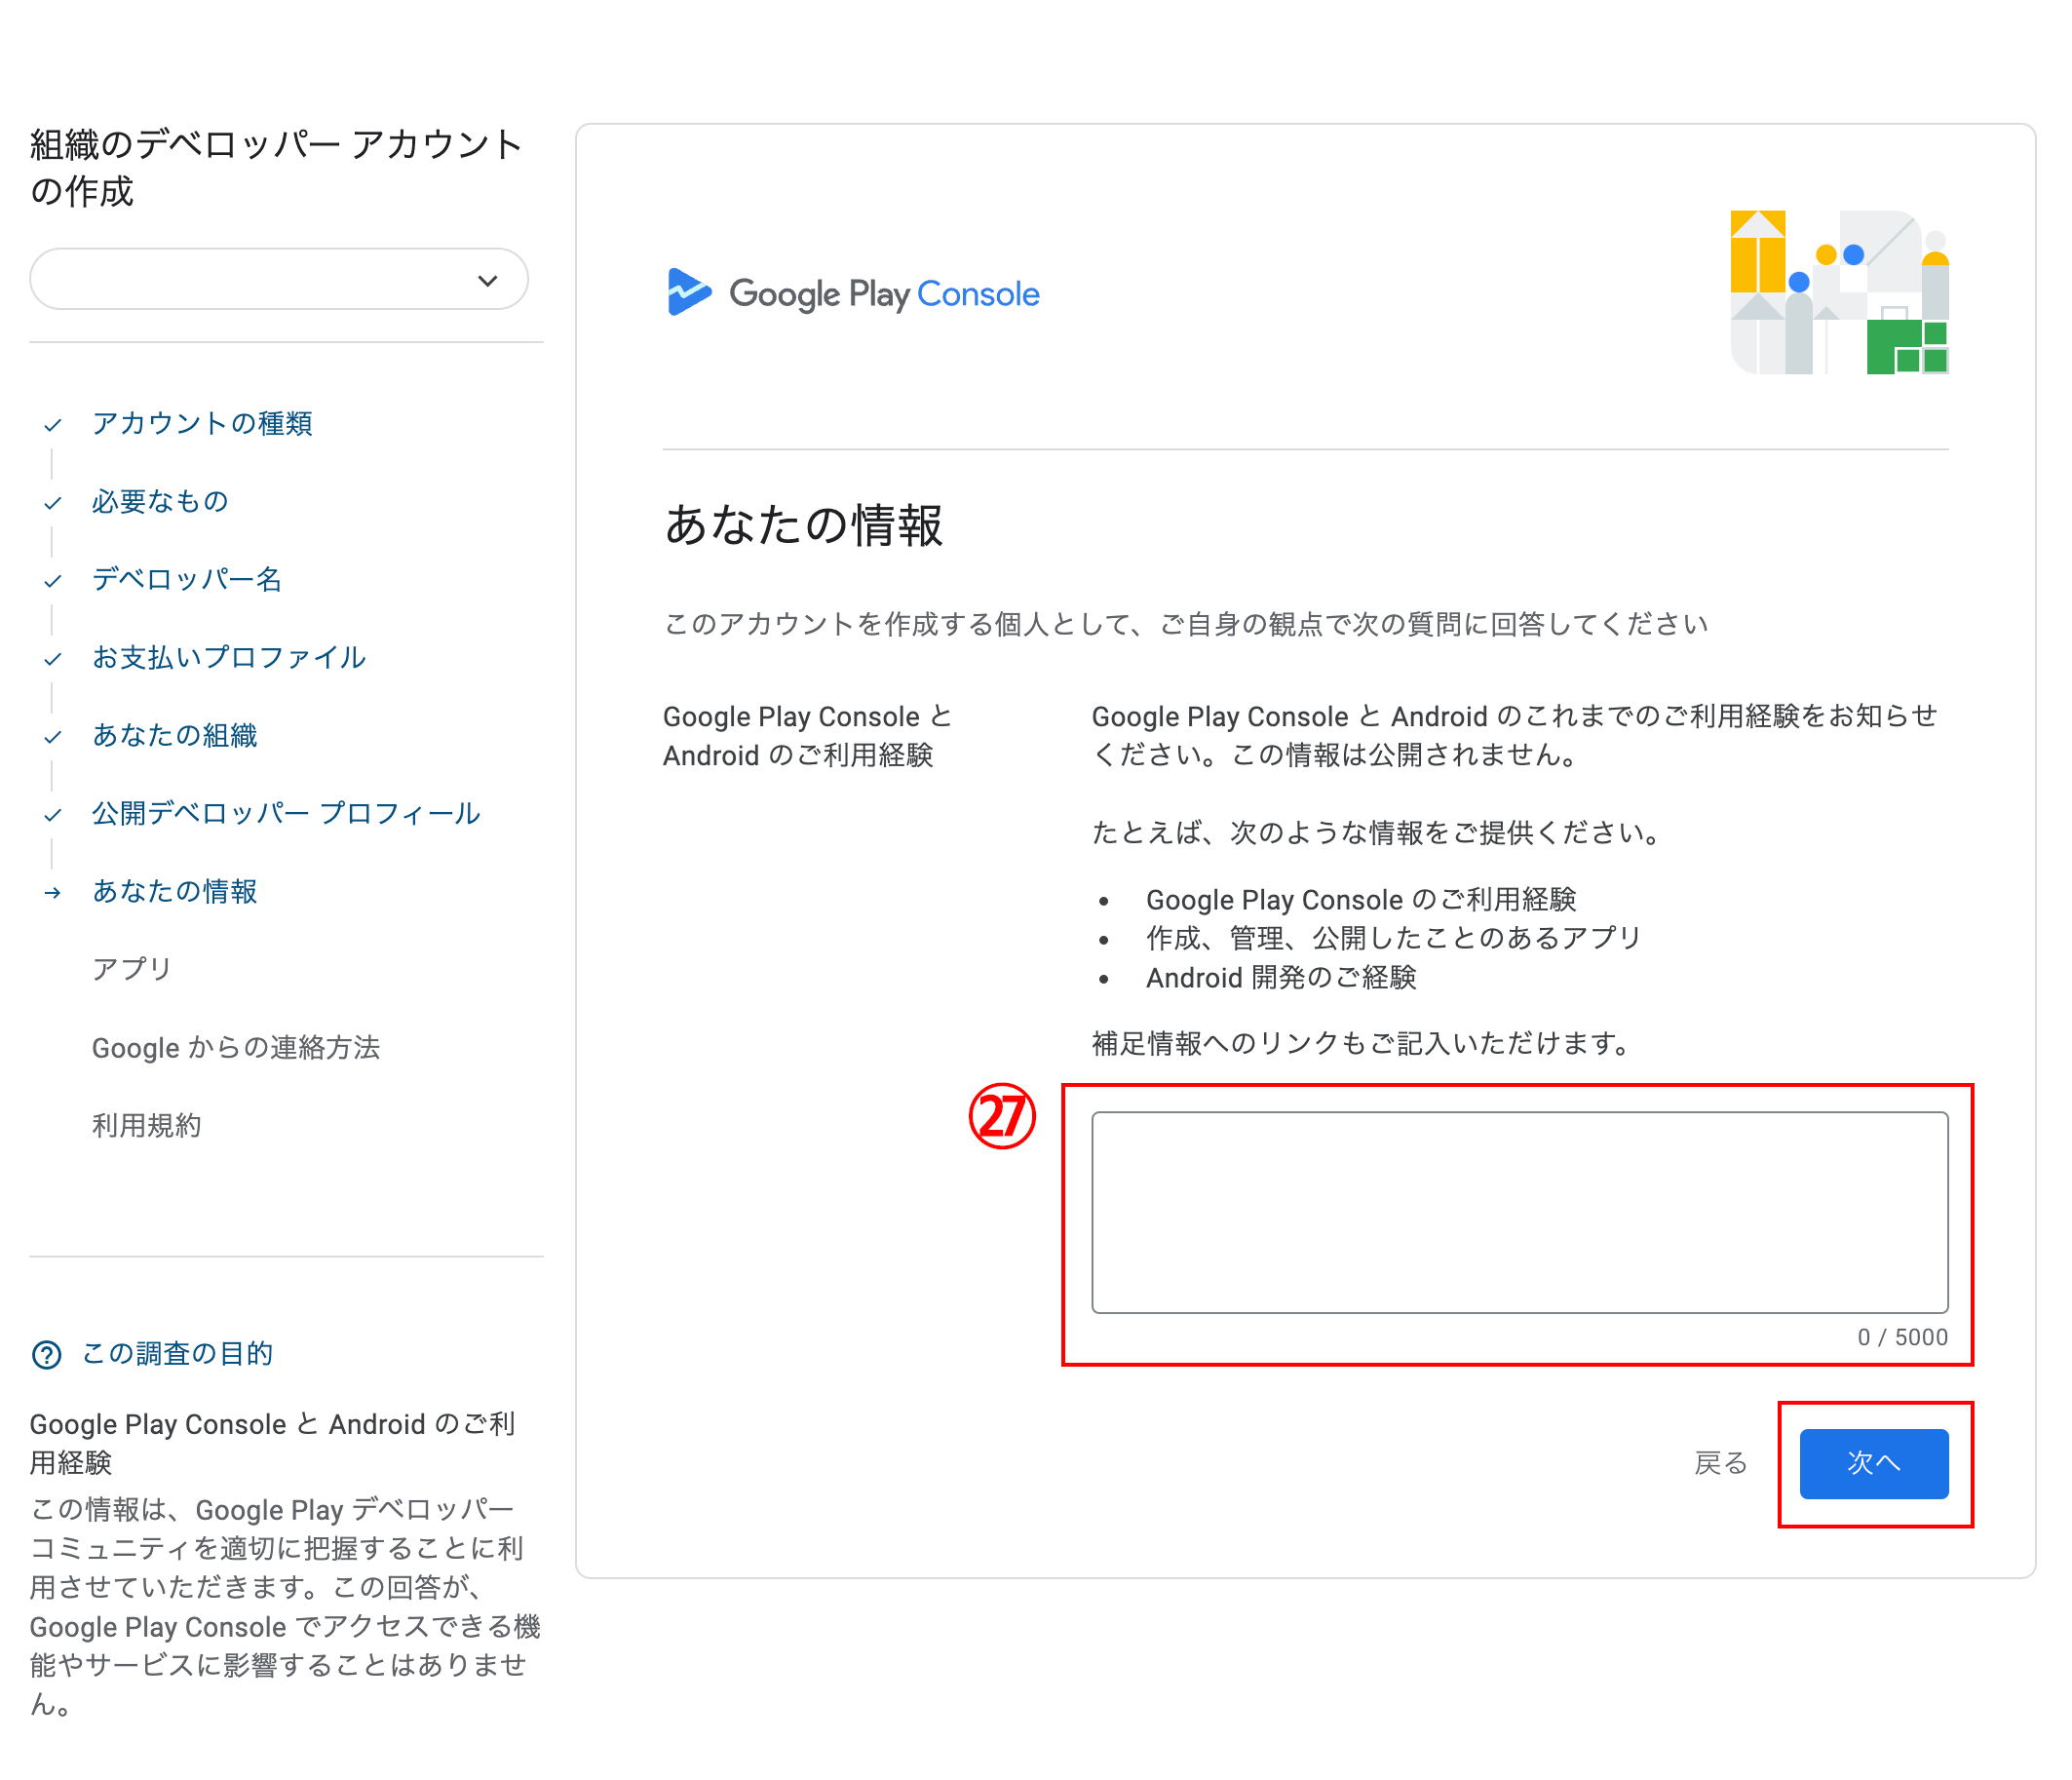The width and height of the screenshot is (2072, 1780).
Task: Click the colorful header illustration
Action: (1839, 292)
